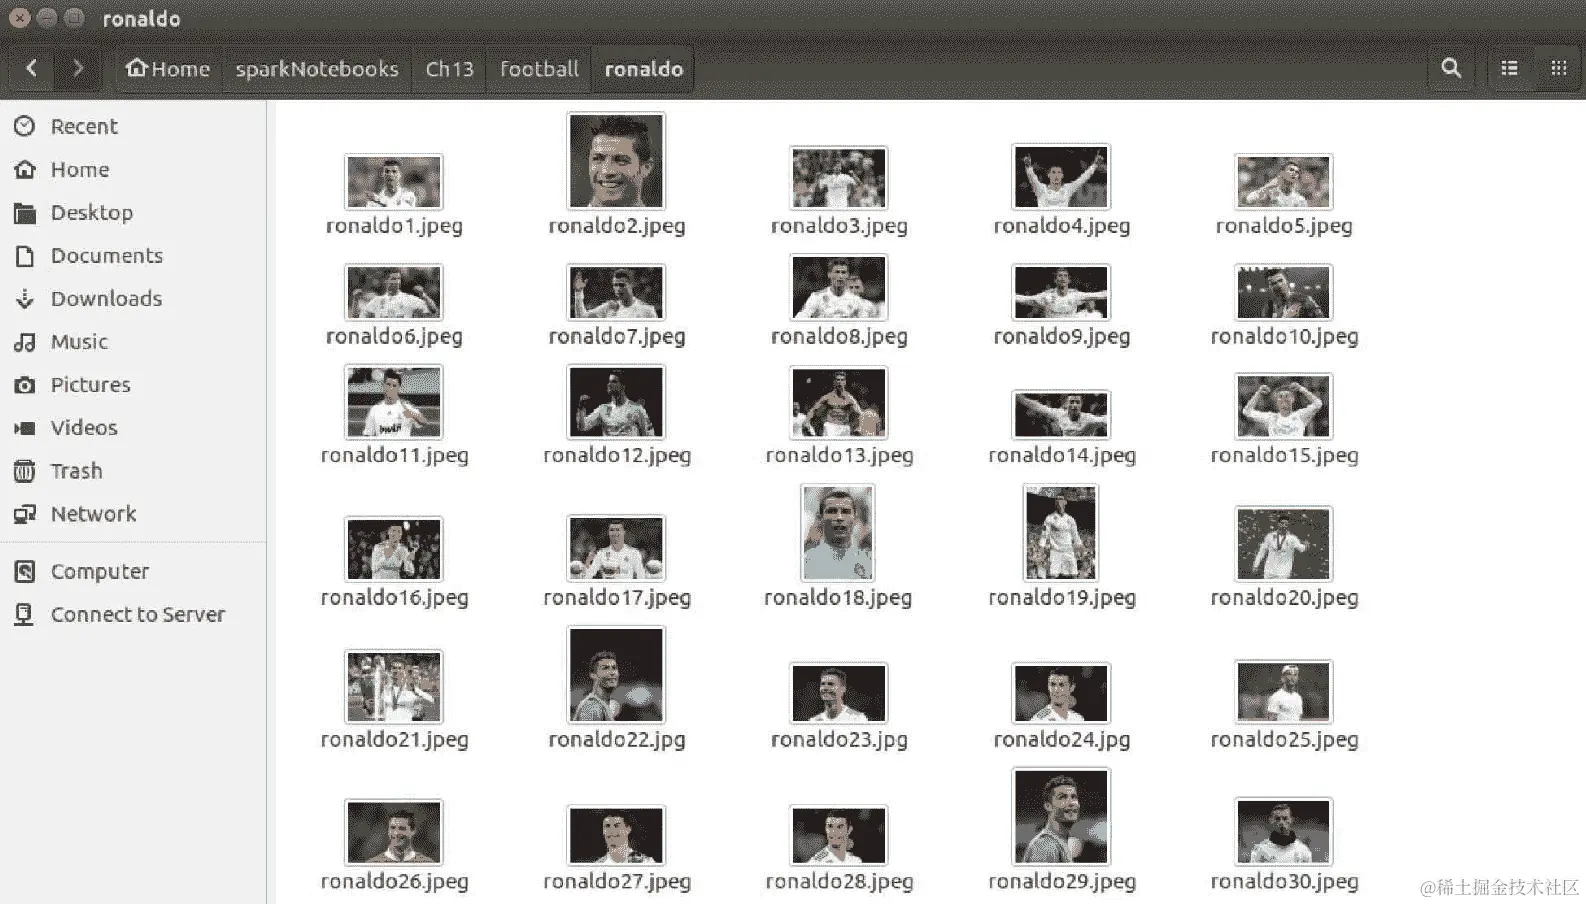The width and height of the screenshot is (1586, 904).
Task: Navigate to sparkNotebooks in the path bar
Action: point(317,68)
